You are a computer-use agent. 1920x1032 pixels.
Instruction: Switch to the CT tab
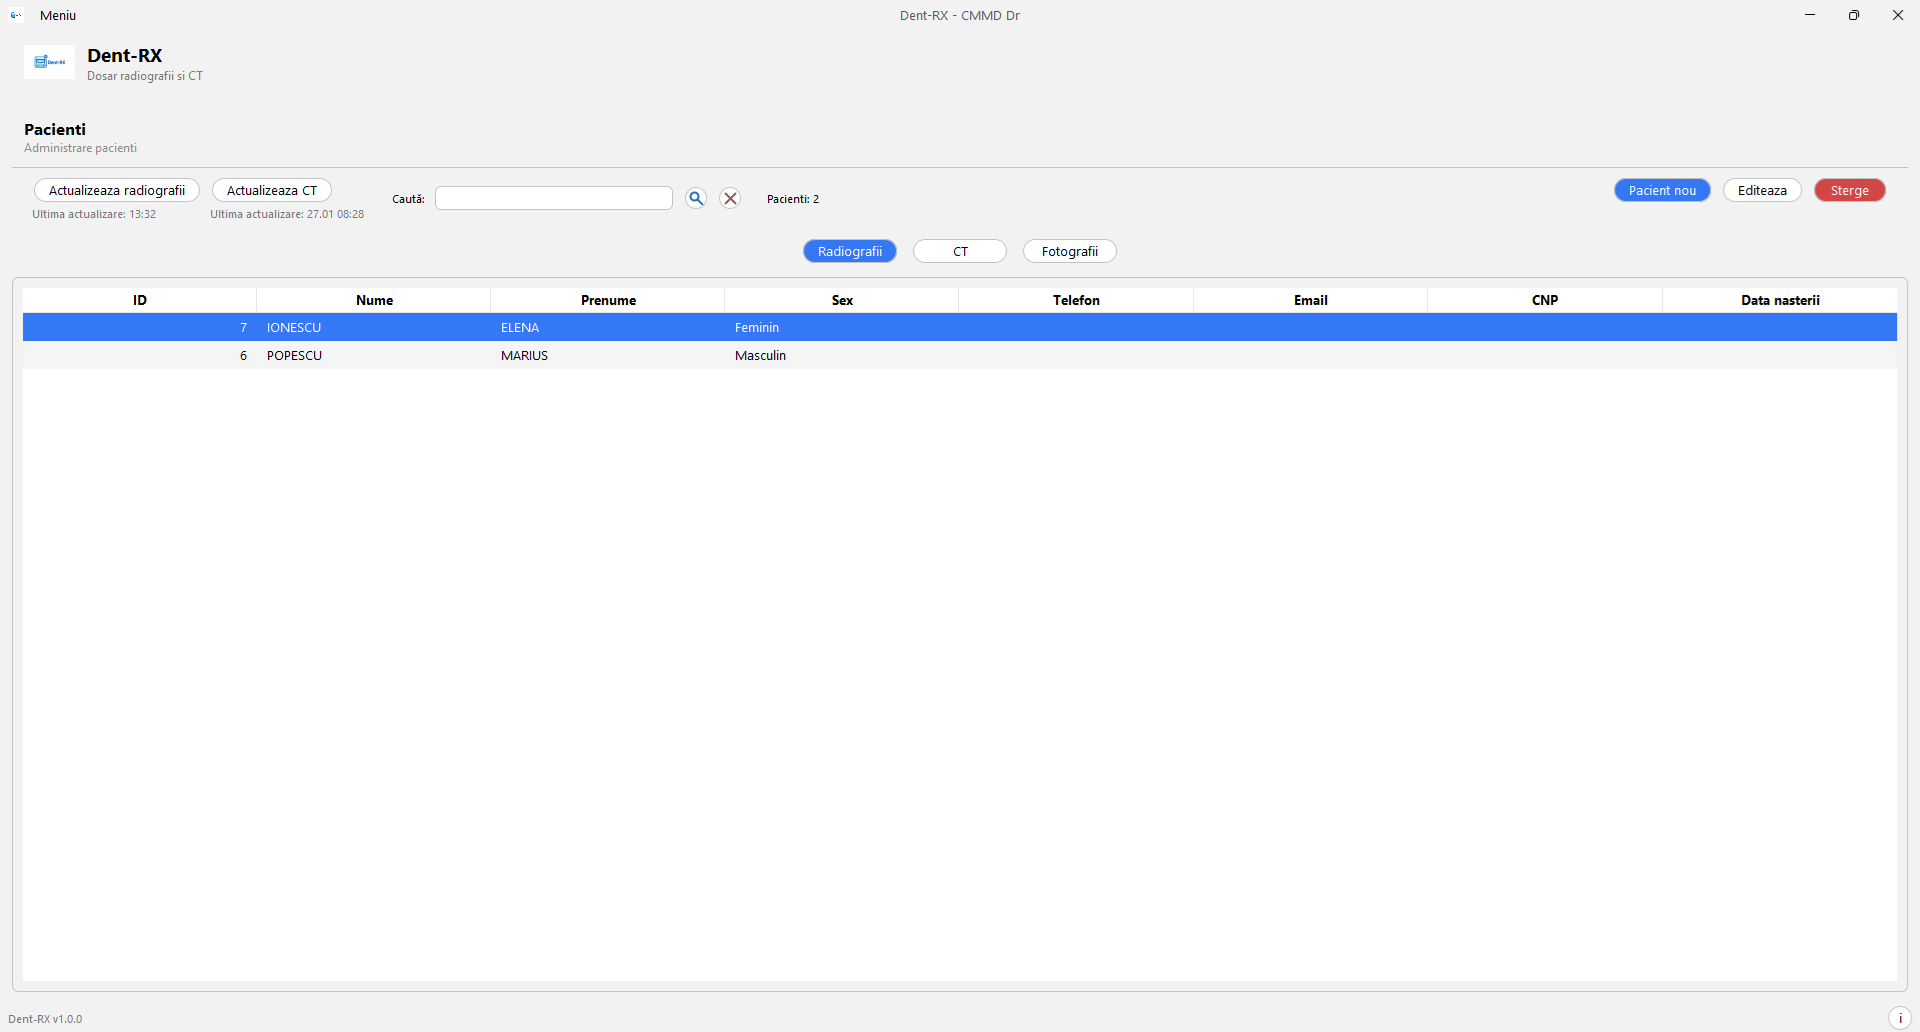point(960,251)
